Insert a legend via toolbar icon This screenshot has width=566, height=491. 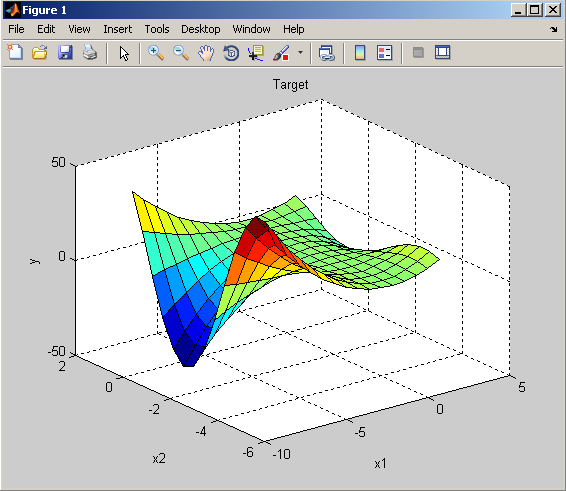click(x=384, y=53)
